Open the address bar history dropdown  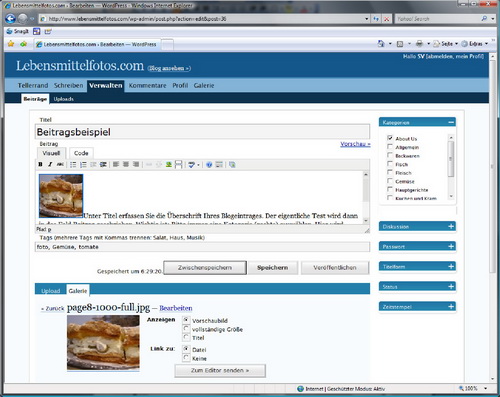[367, 19]
